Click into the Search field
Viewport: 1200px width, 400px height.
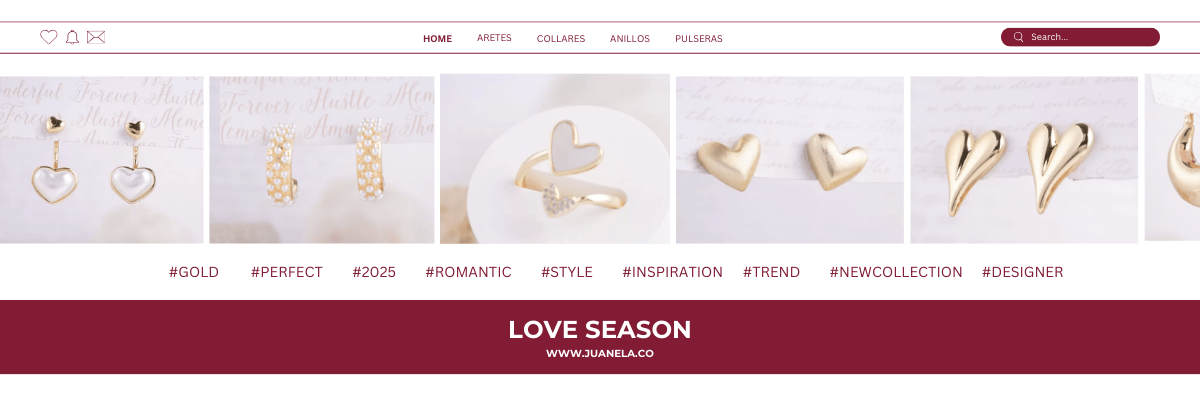click(1080, 37)
